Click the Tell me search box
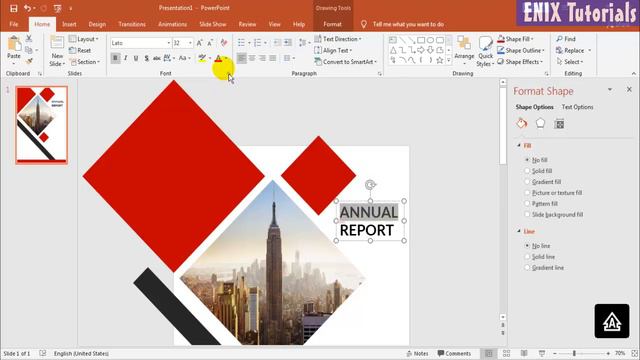The width and height of the screenshot is (640, 360). pyautogui.click(x=408, y=24)
